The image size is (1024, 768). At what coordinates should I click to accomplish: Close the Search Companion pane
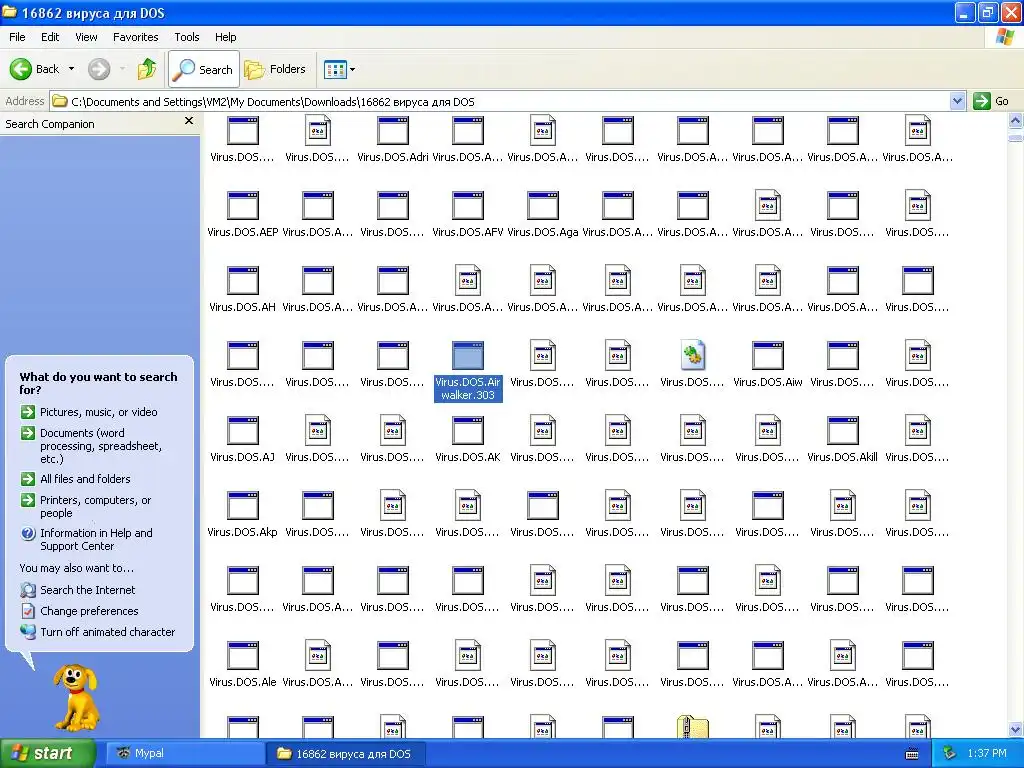click(x=189, y=121)
